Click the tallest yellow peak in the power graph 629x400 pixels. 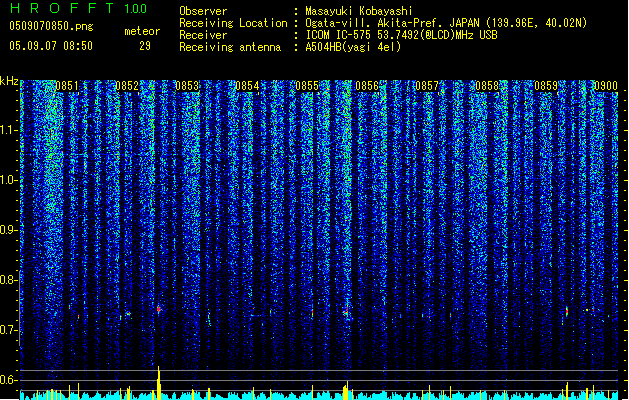click(x=159, y=383)
